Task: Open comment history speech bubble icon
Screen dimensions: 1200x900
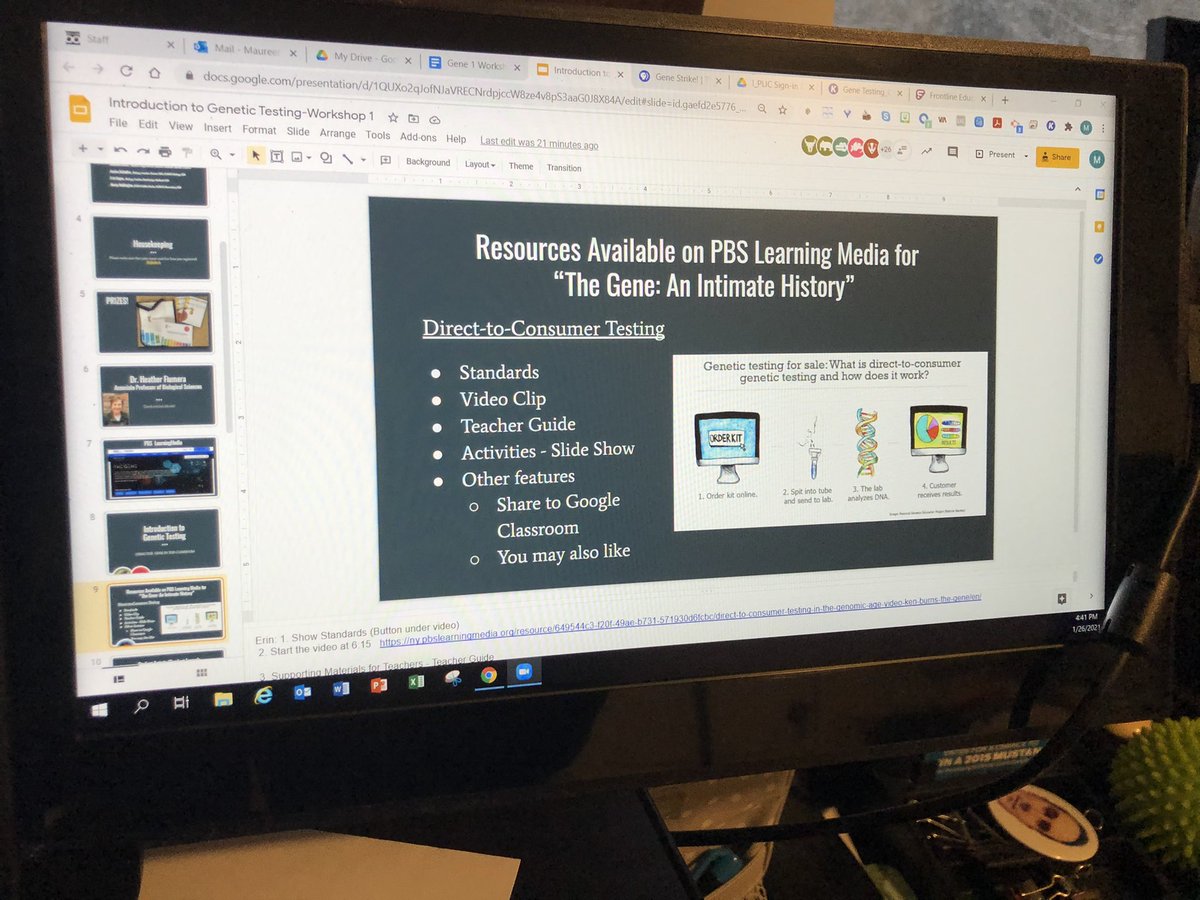Action: (x=953, y=152)
